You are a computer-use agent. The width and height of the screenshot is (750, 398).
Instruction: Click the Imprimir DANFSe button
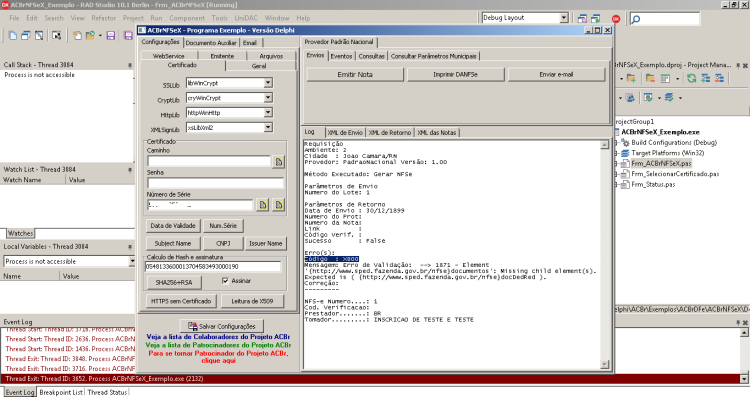click(455, 75)
